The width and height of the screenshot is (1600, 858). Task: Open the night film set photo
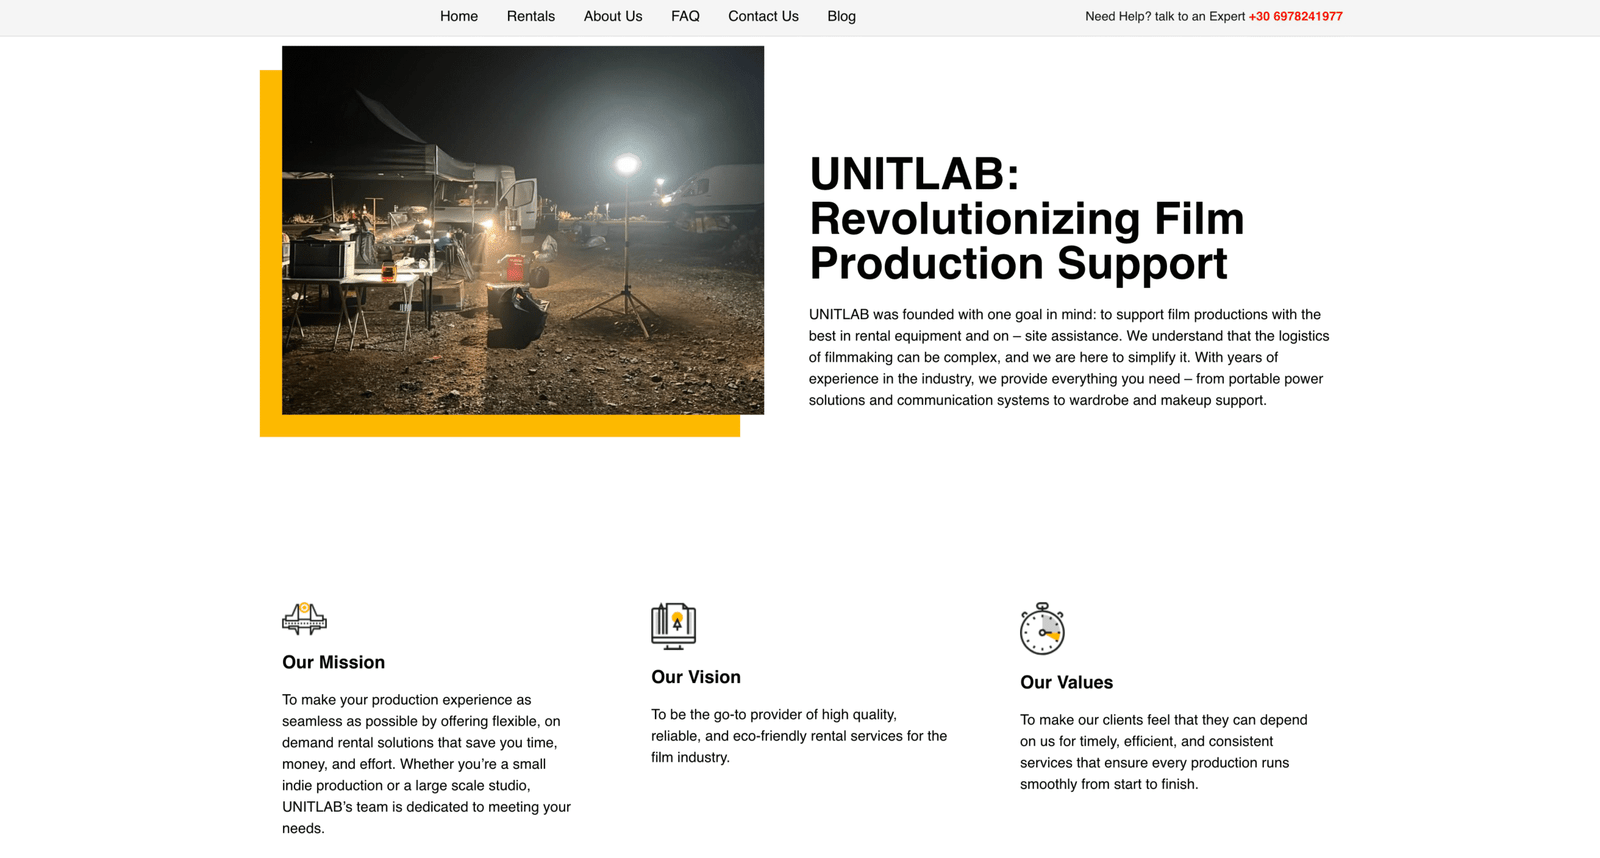(523, 230)
